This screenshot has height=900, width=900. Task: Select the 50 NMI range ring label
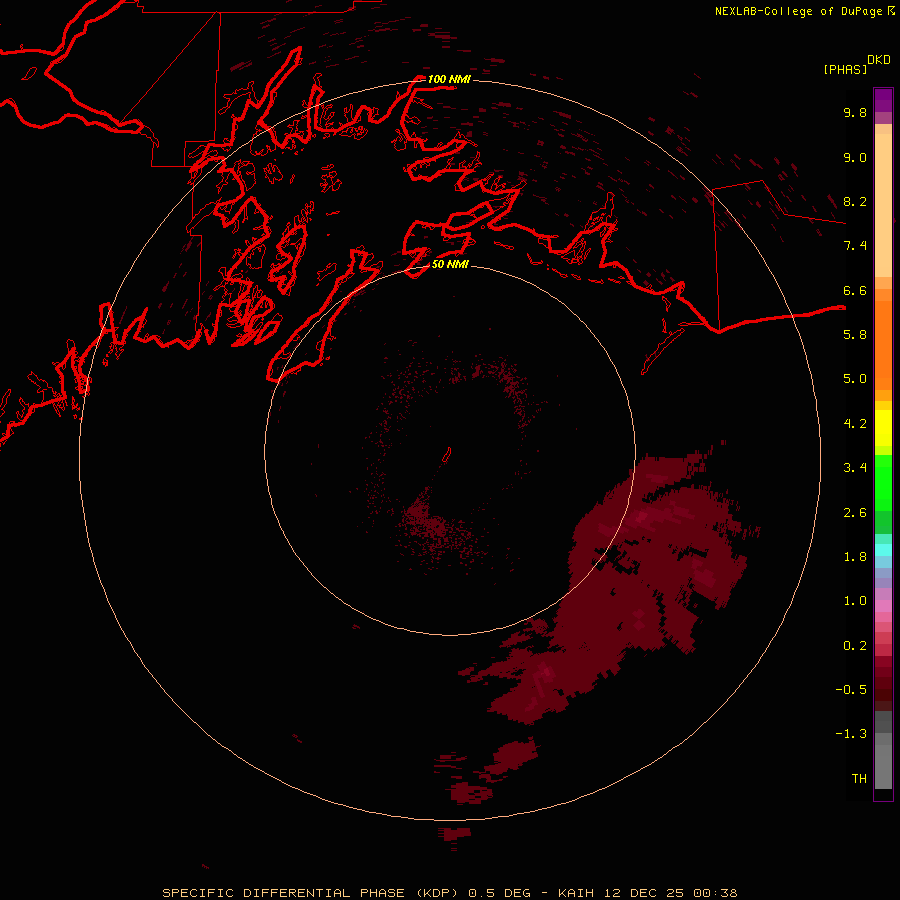click(450, 264)
